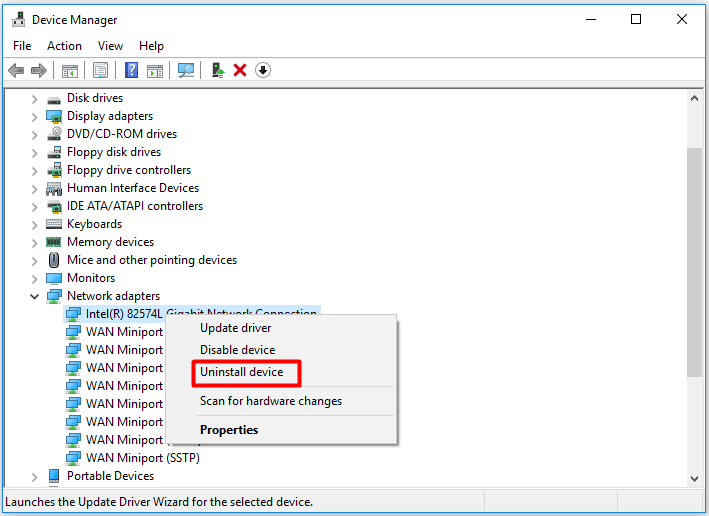The image size is (709, 516).
Task: Open the Help menu
Action: (x=151, y=46)
